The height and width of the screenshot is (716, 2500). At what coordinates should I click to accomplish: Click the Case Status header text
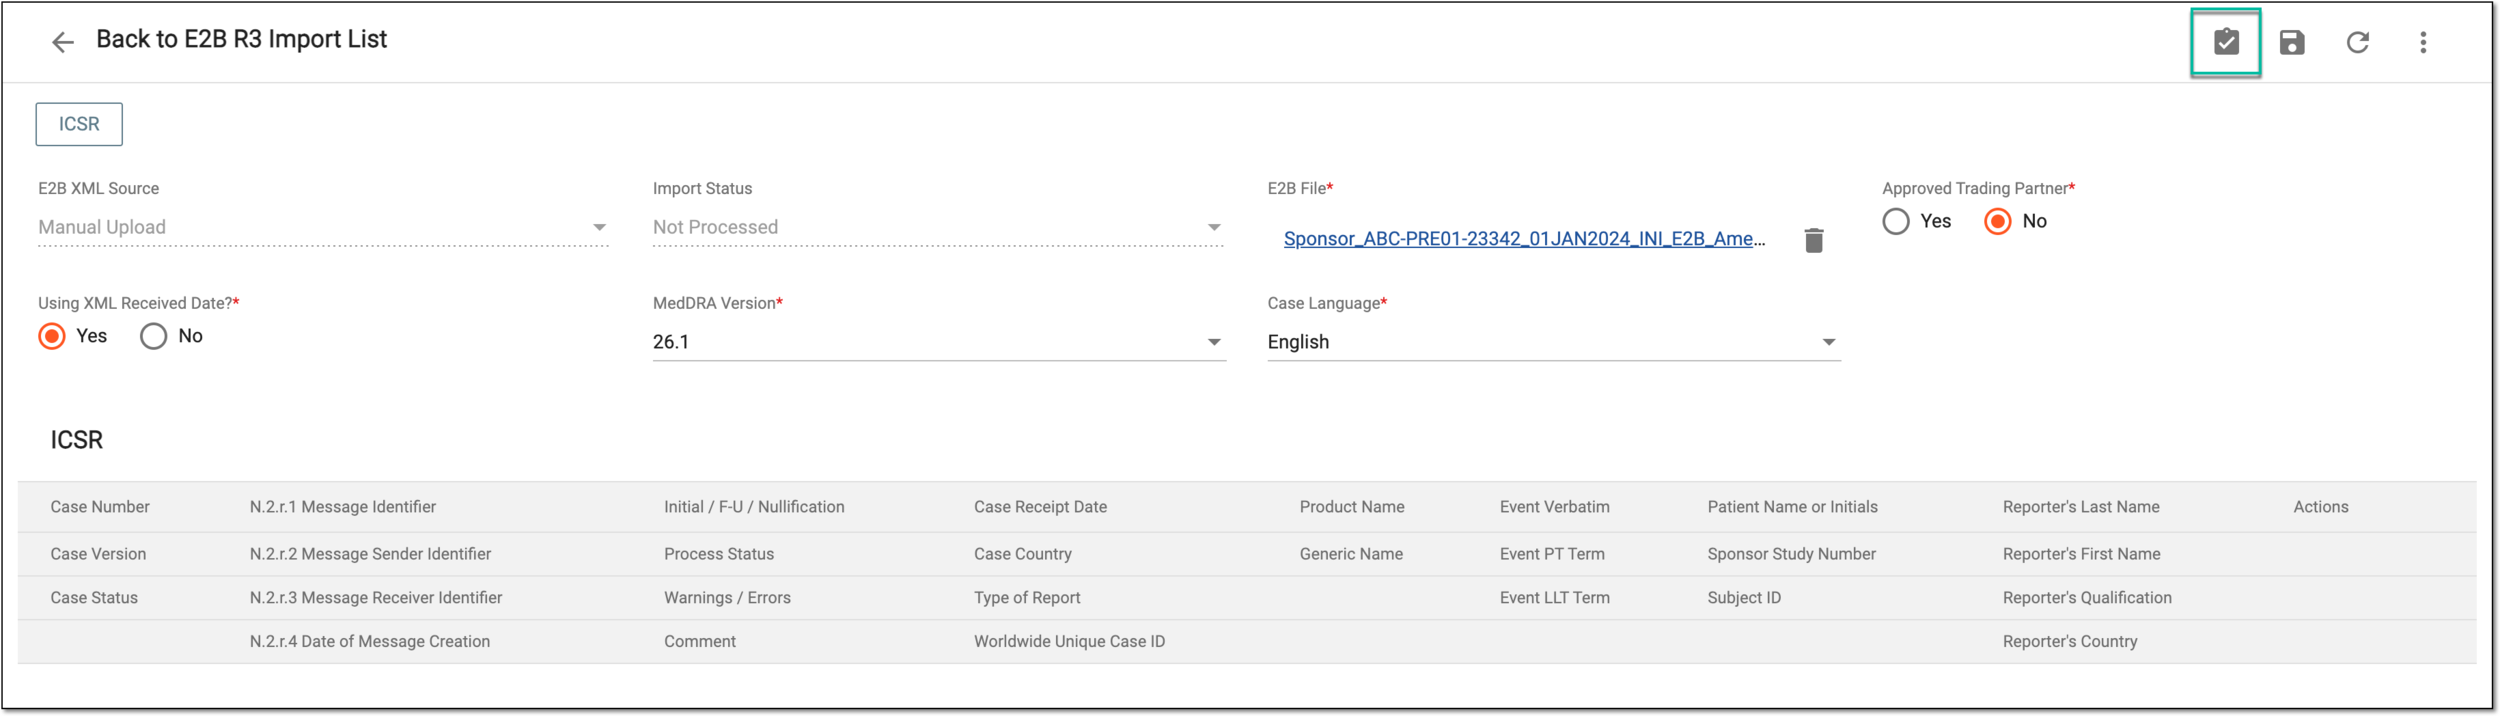point(94,598)
